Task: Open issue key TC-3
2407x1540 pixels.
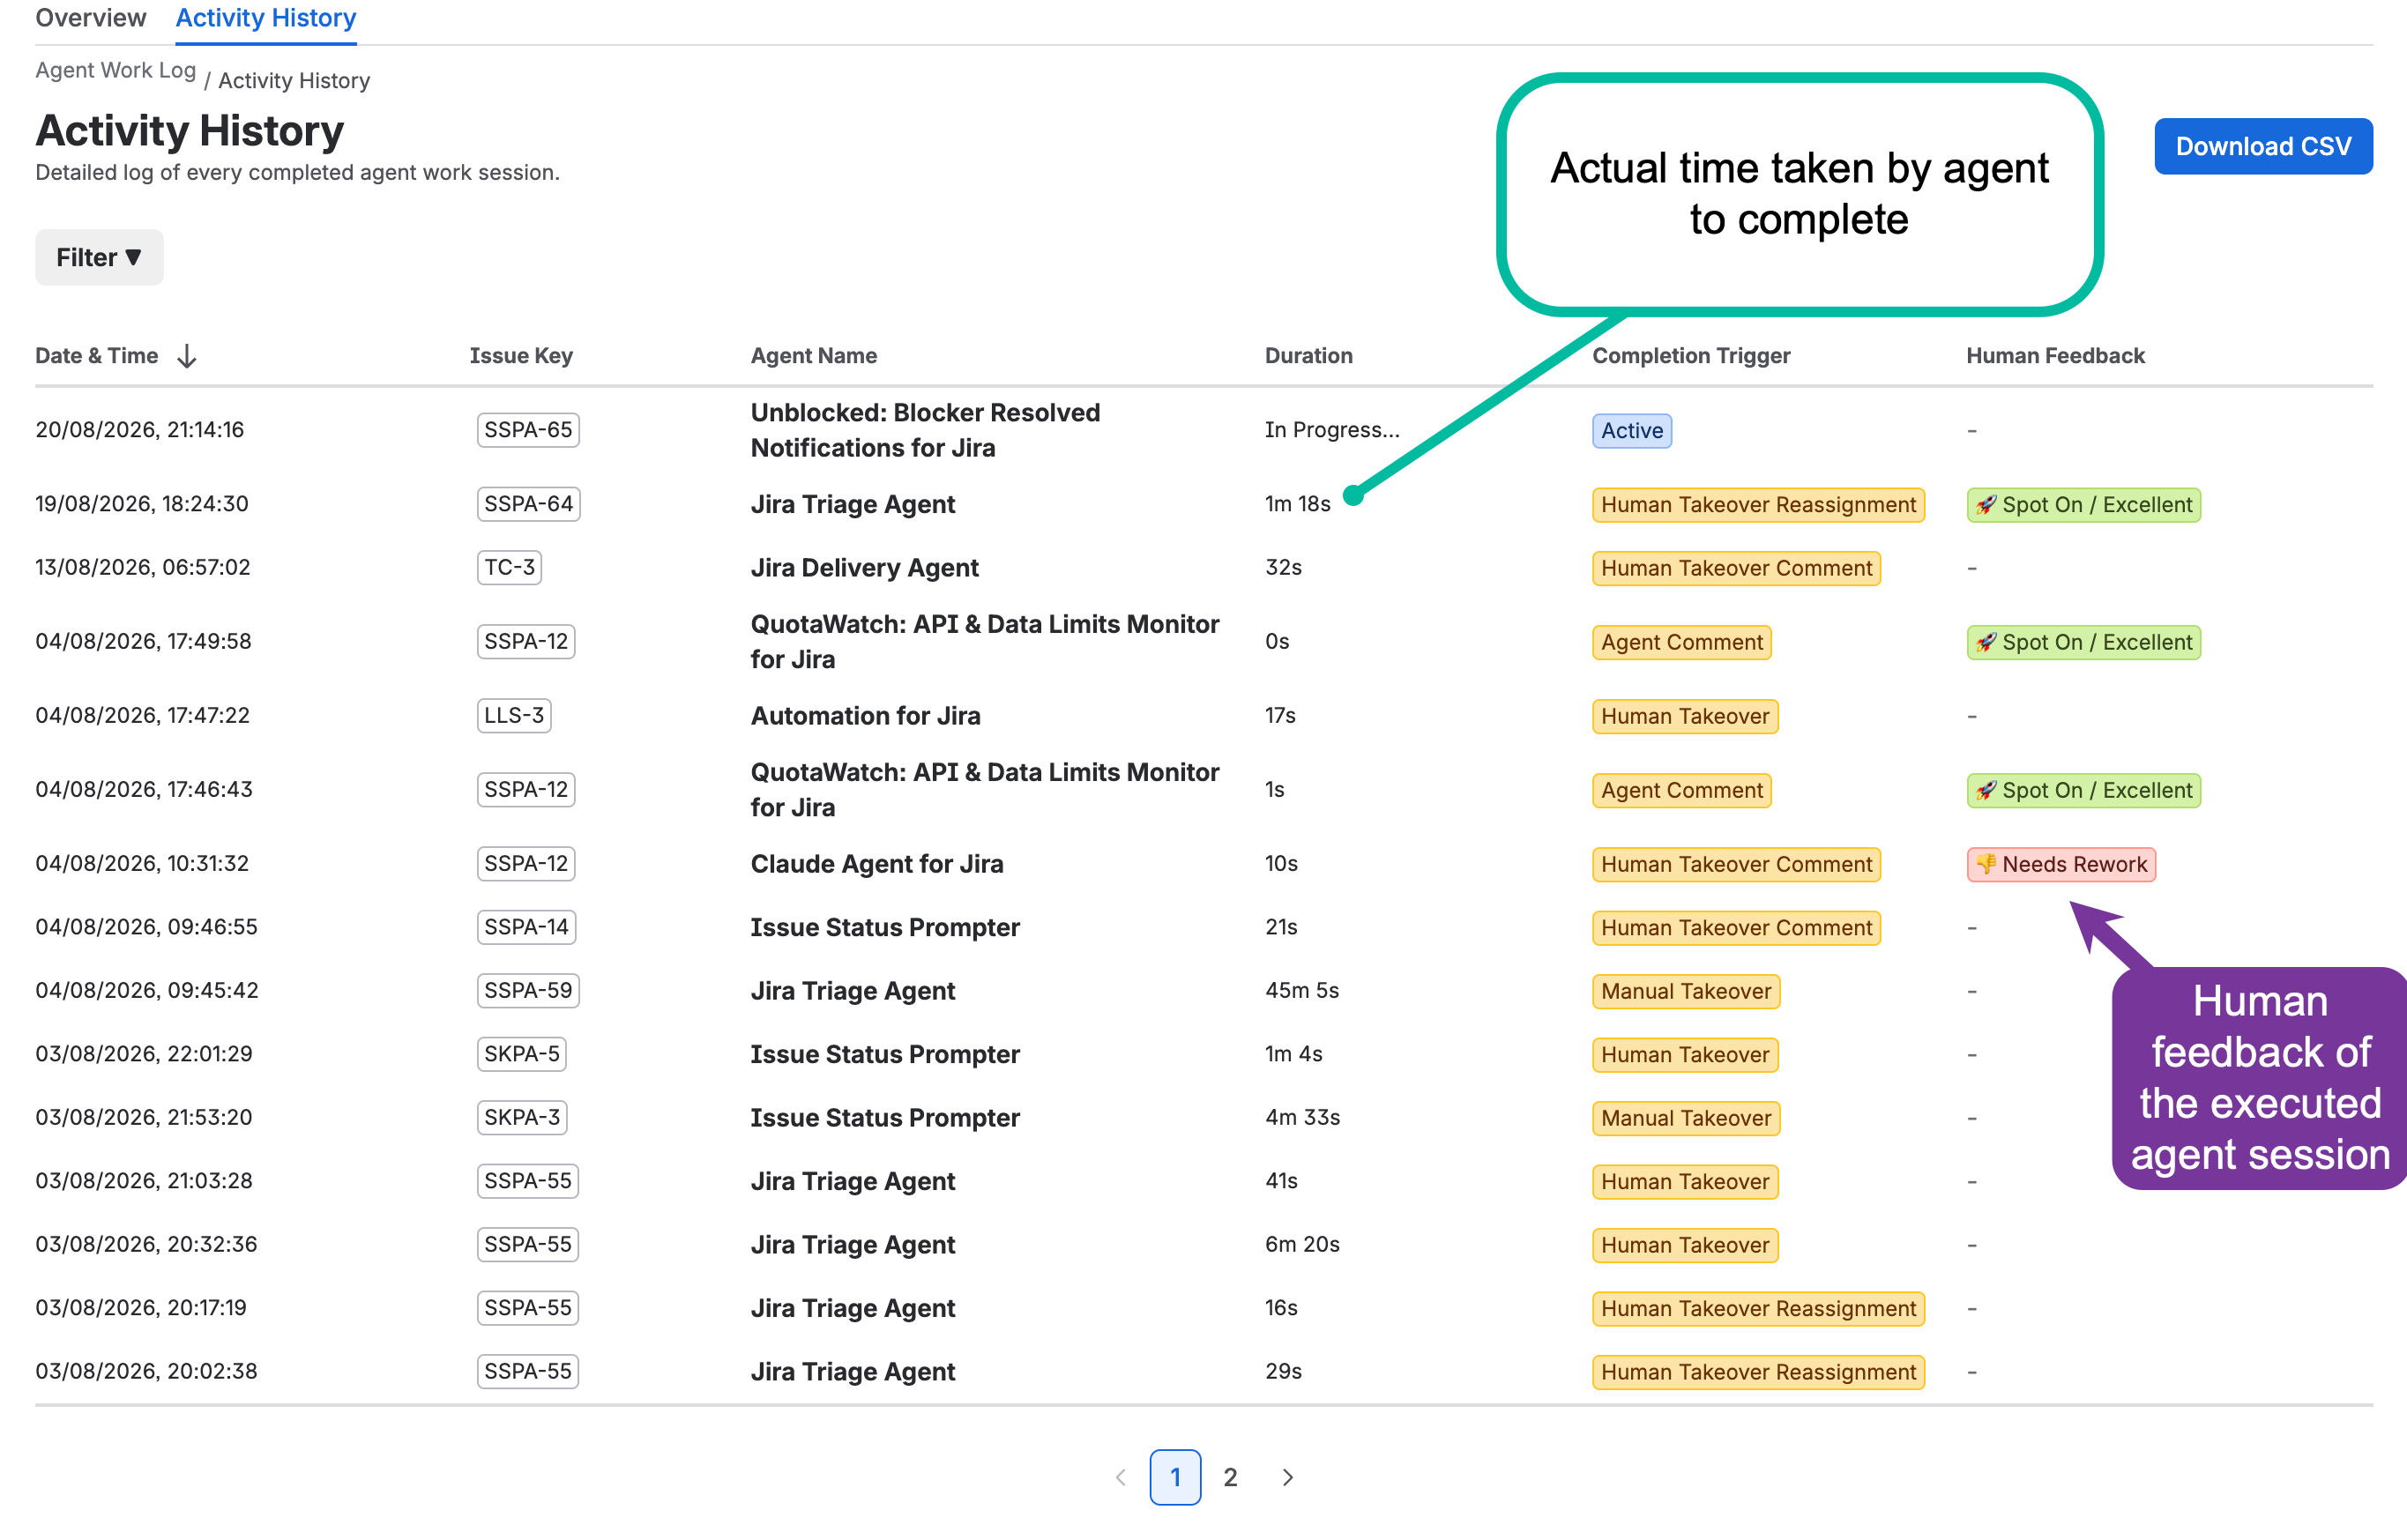Action: [509, 568]
